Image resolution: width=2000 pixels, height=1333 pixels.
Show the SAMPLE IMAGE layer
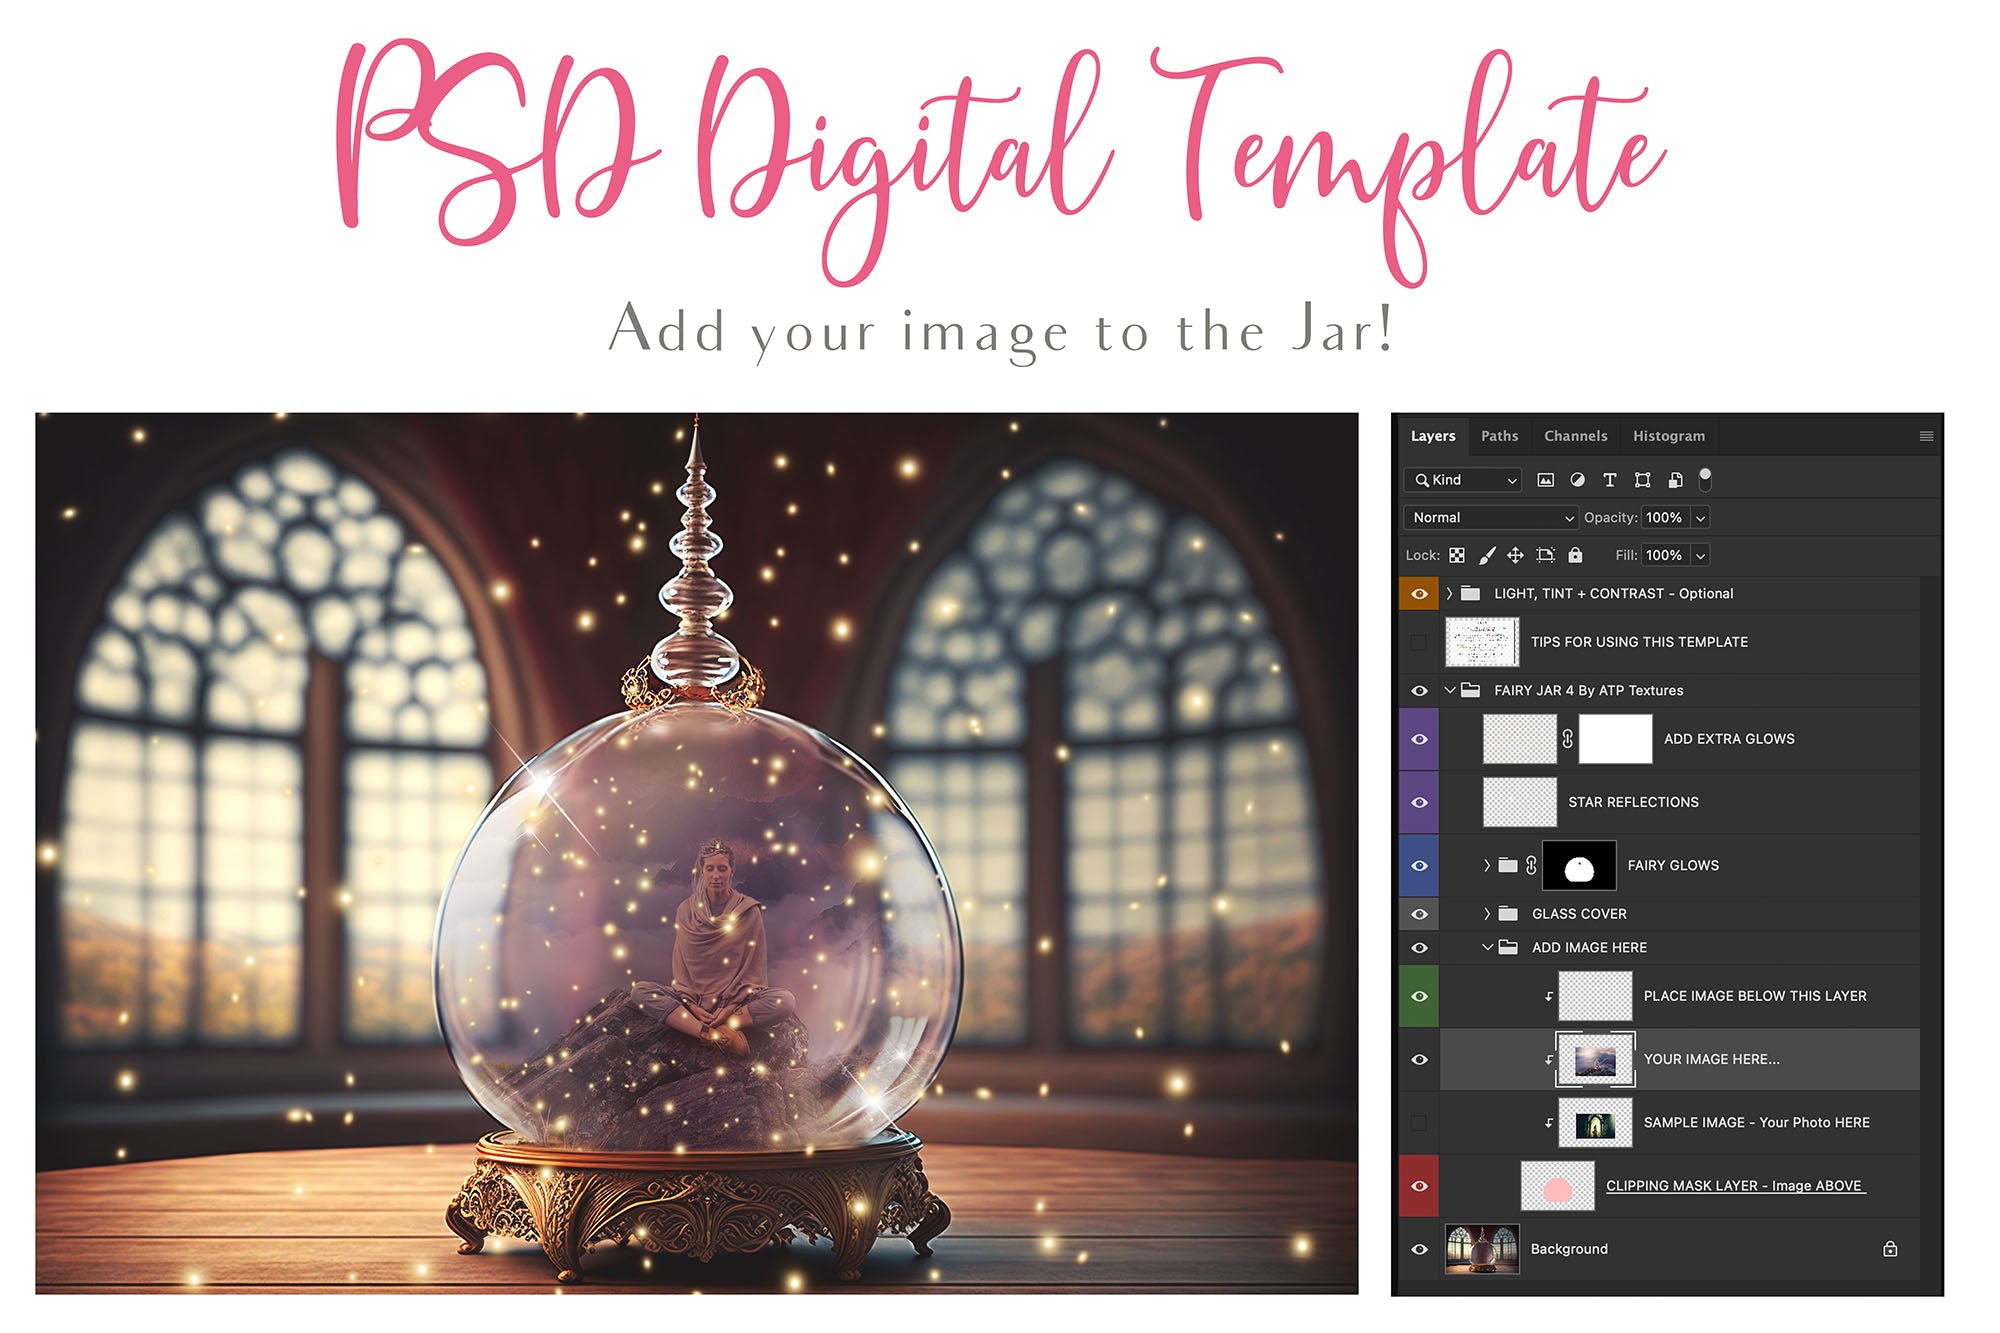point(1419,1122)
